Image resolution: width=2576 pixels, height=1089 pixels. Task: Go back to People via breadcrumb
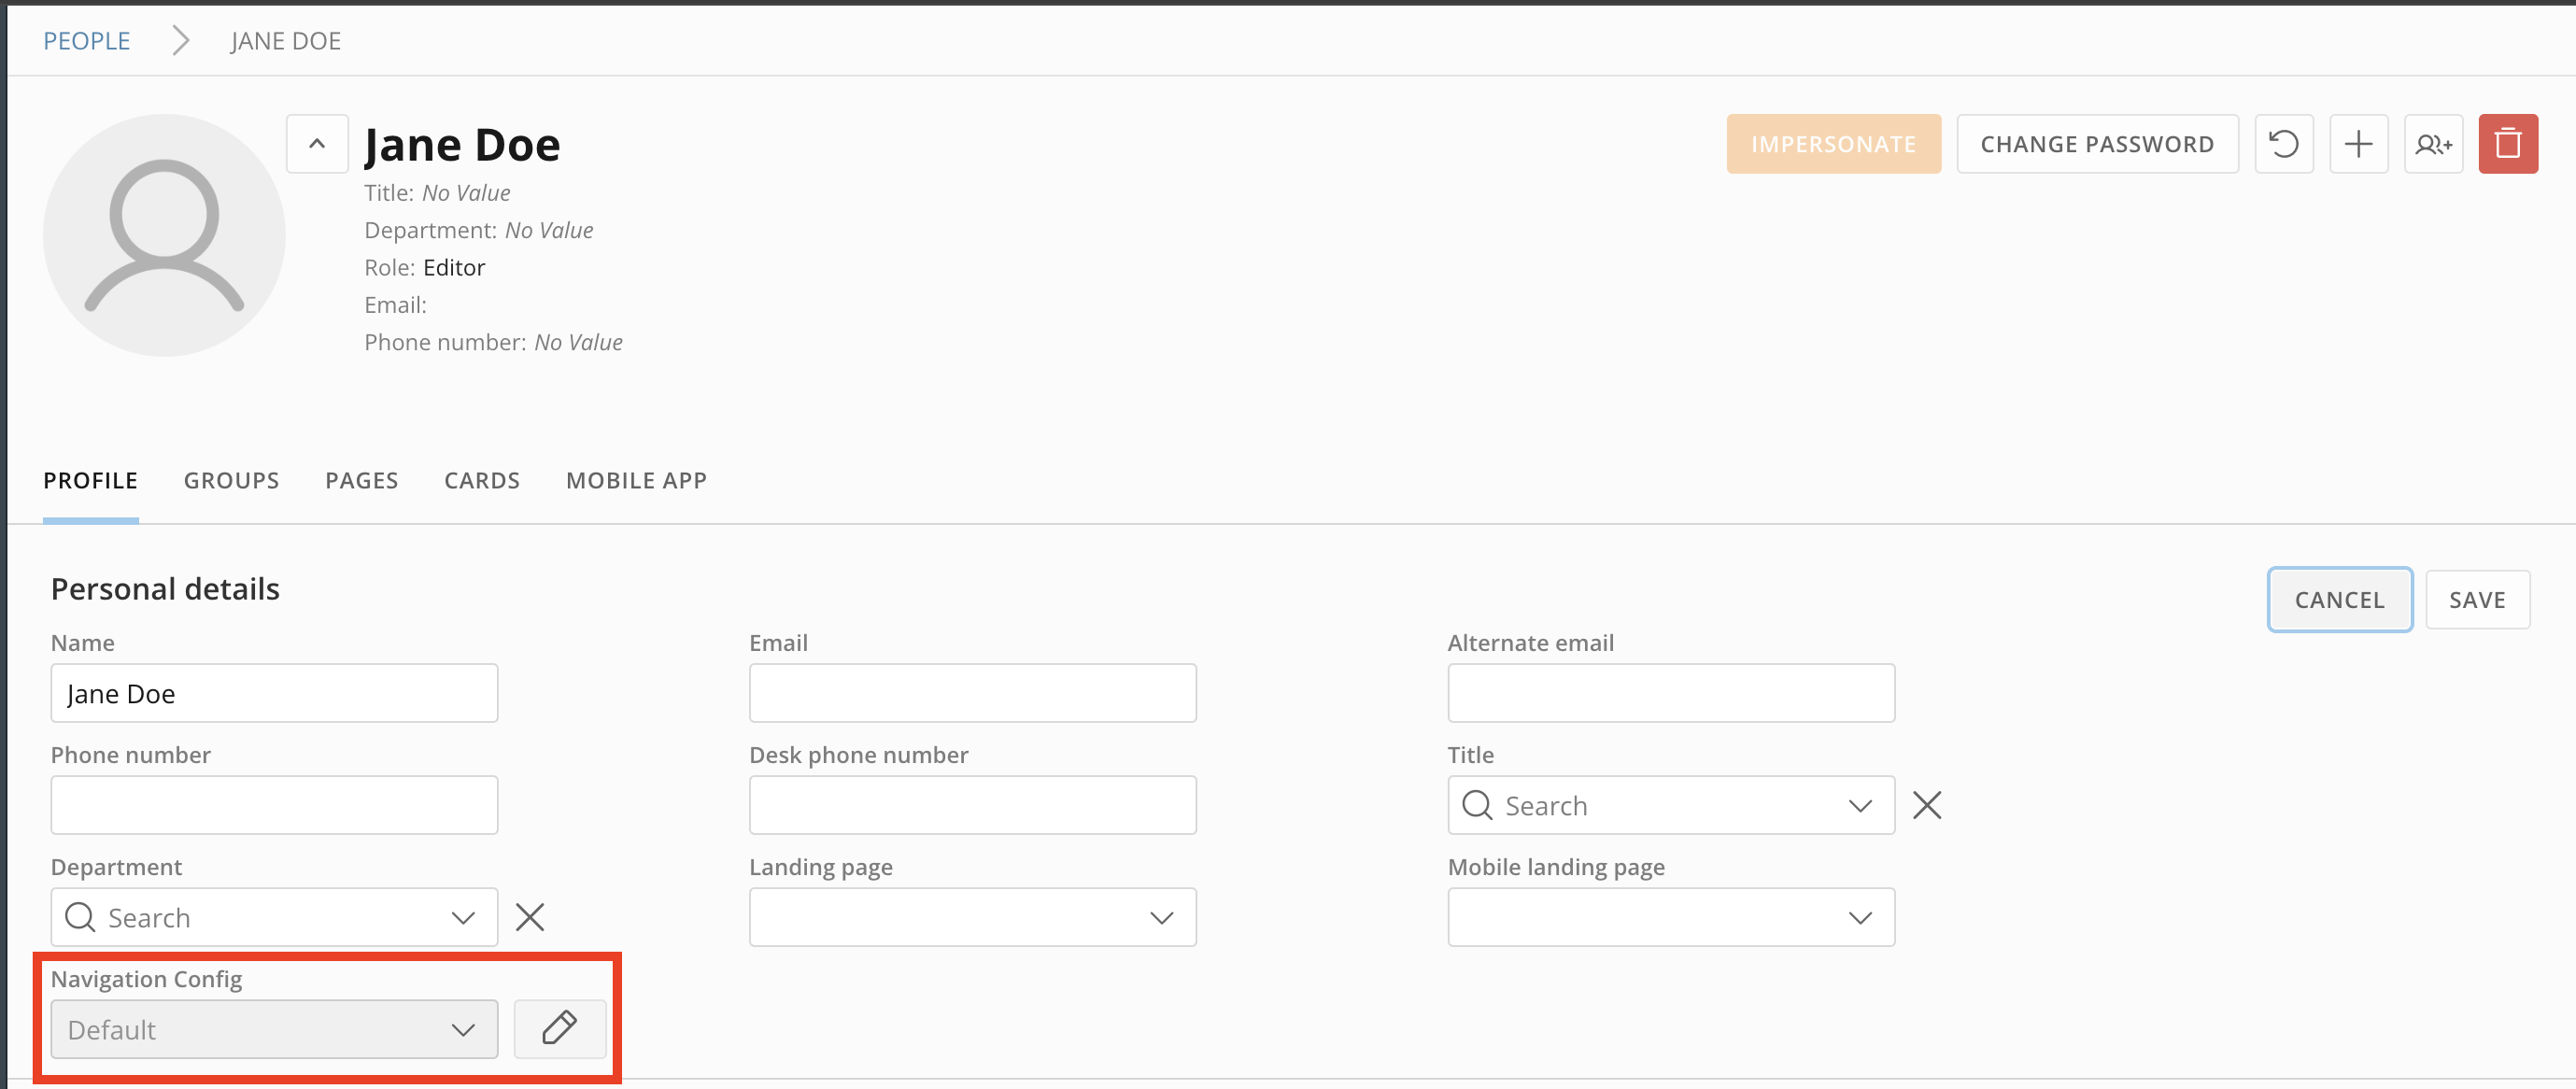pos(86,41)
